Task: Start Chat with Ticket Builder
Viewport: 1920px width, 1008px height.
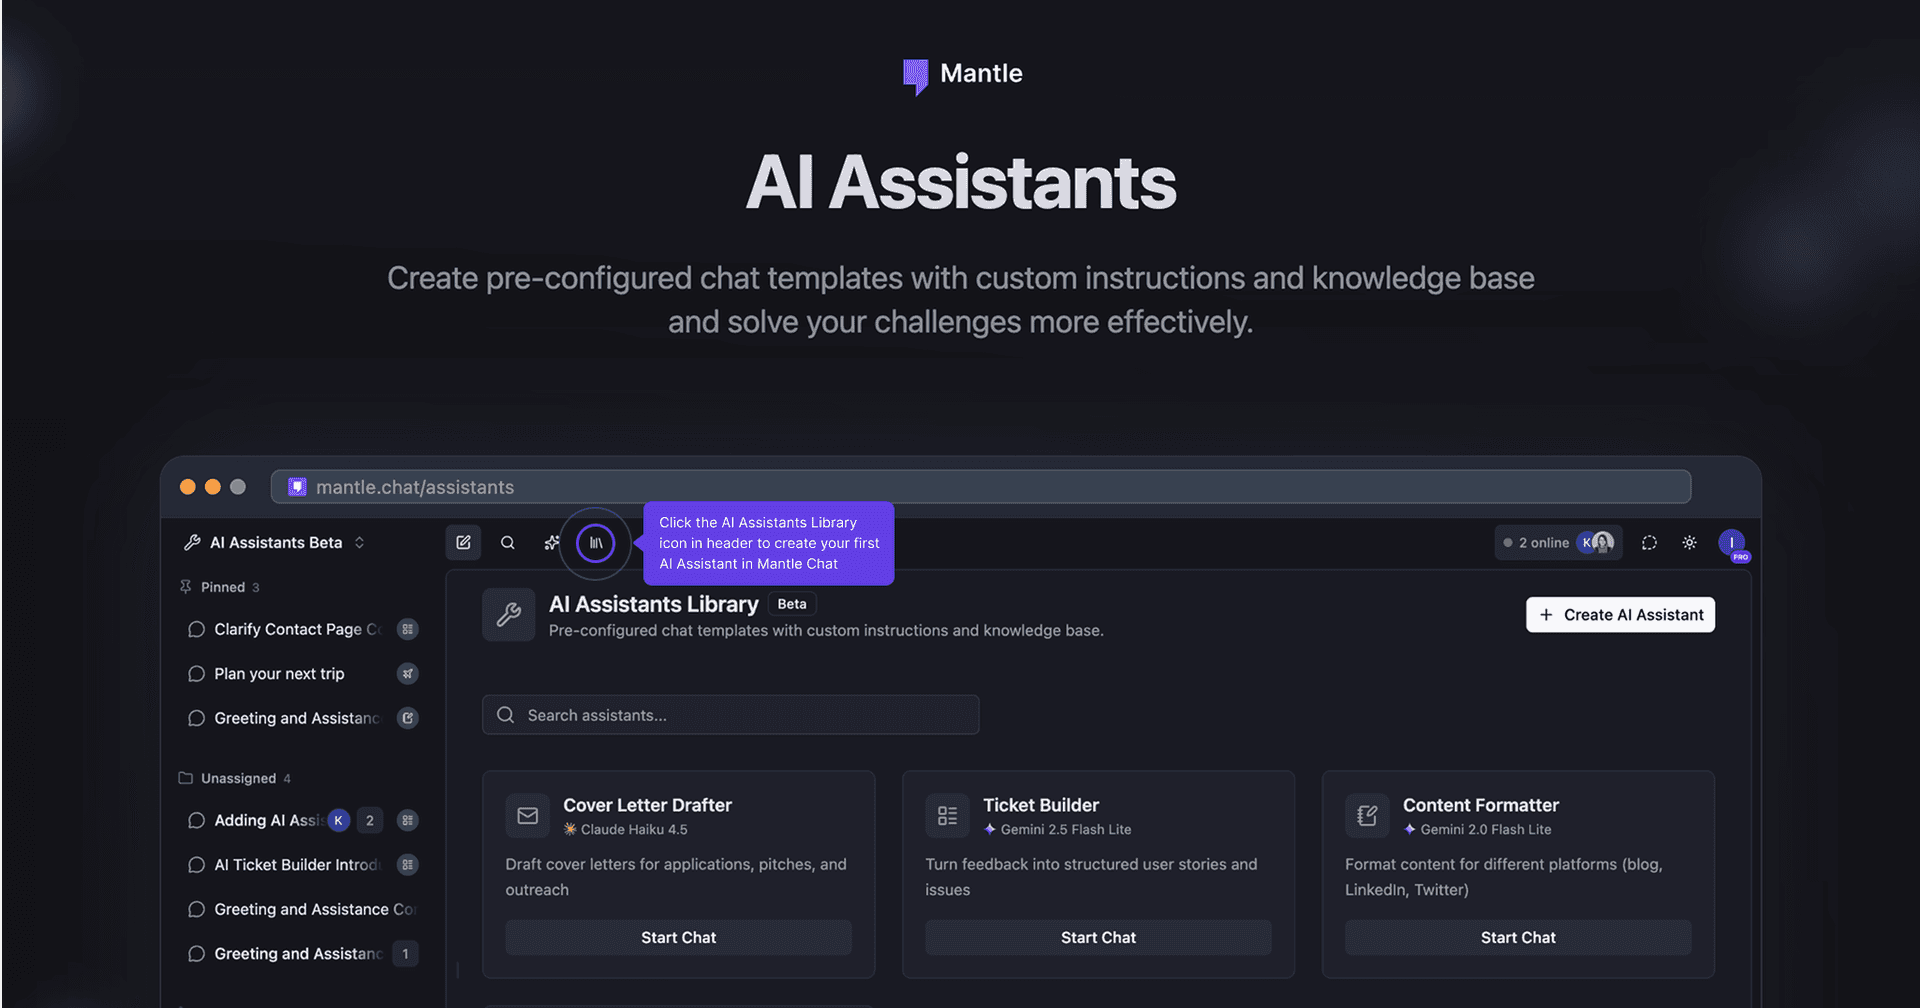Action: 1098,938
